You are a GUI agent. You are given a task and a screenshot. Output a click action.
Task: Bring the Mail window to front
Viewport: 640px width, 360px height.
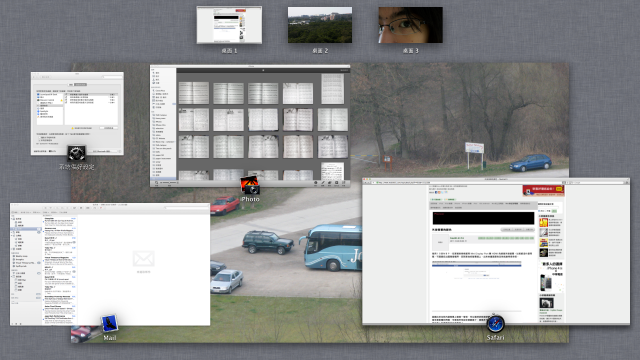(110, 264)
